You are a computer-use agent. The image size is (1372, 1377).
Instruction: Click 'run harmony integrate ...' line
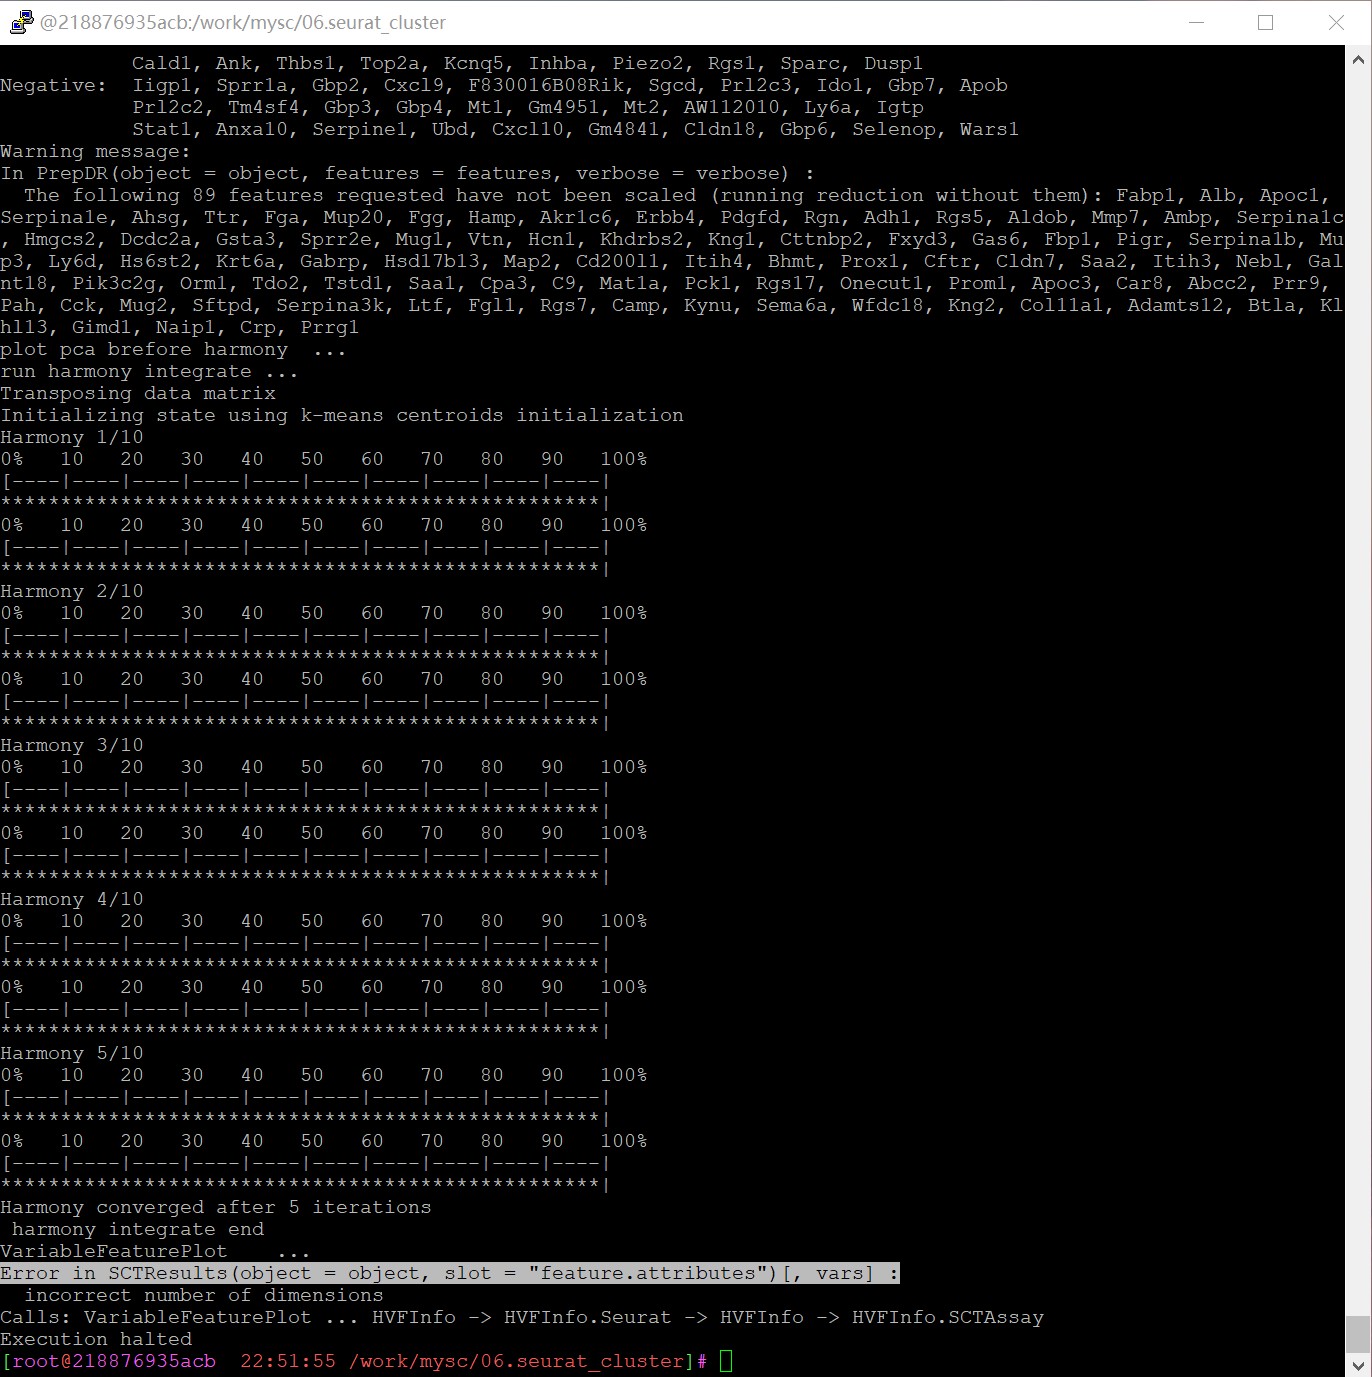tap(149, 372)
